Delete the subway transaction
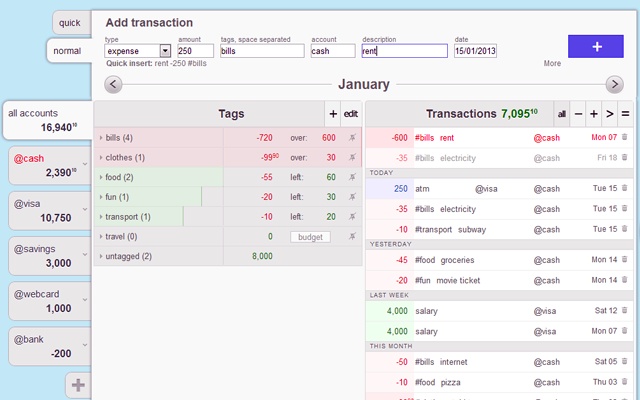Image resolution: width=640 pixels, height=400 pixels. (x=624, y=229)
